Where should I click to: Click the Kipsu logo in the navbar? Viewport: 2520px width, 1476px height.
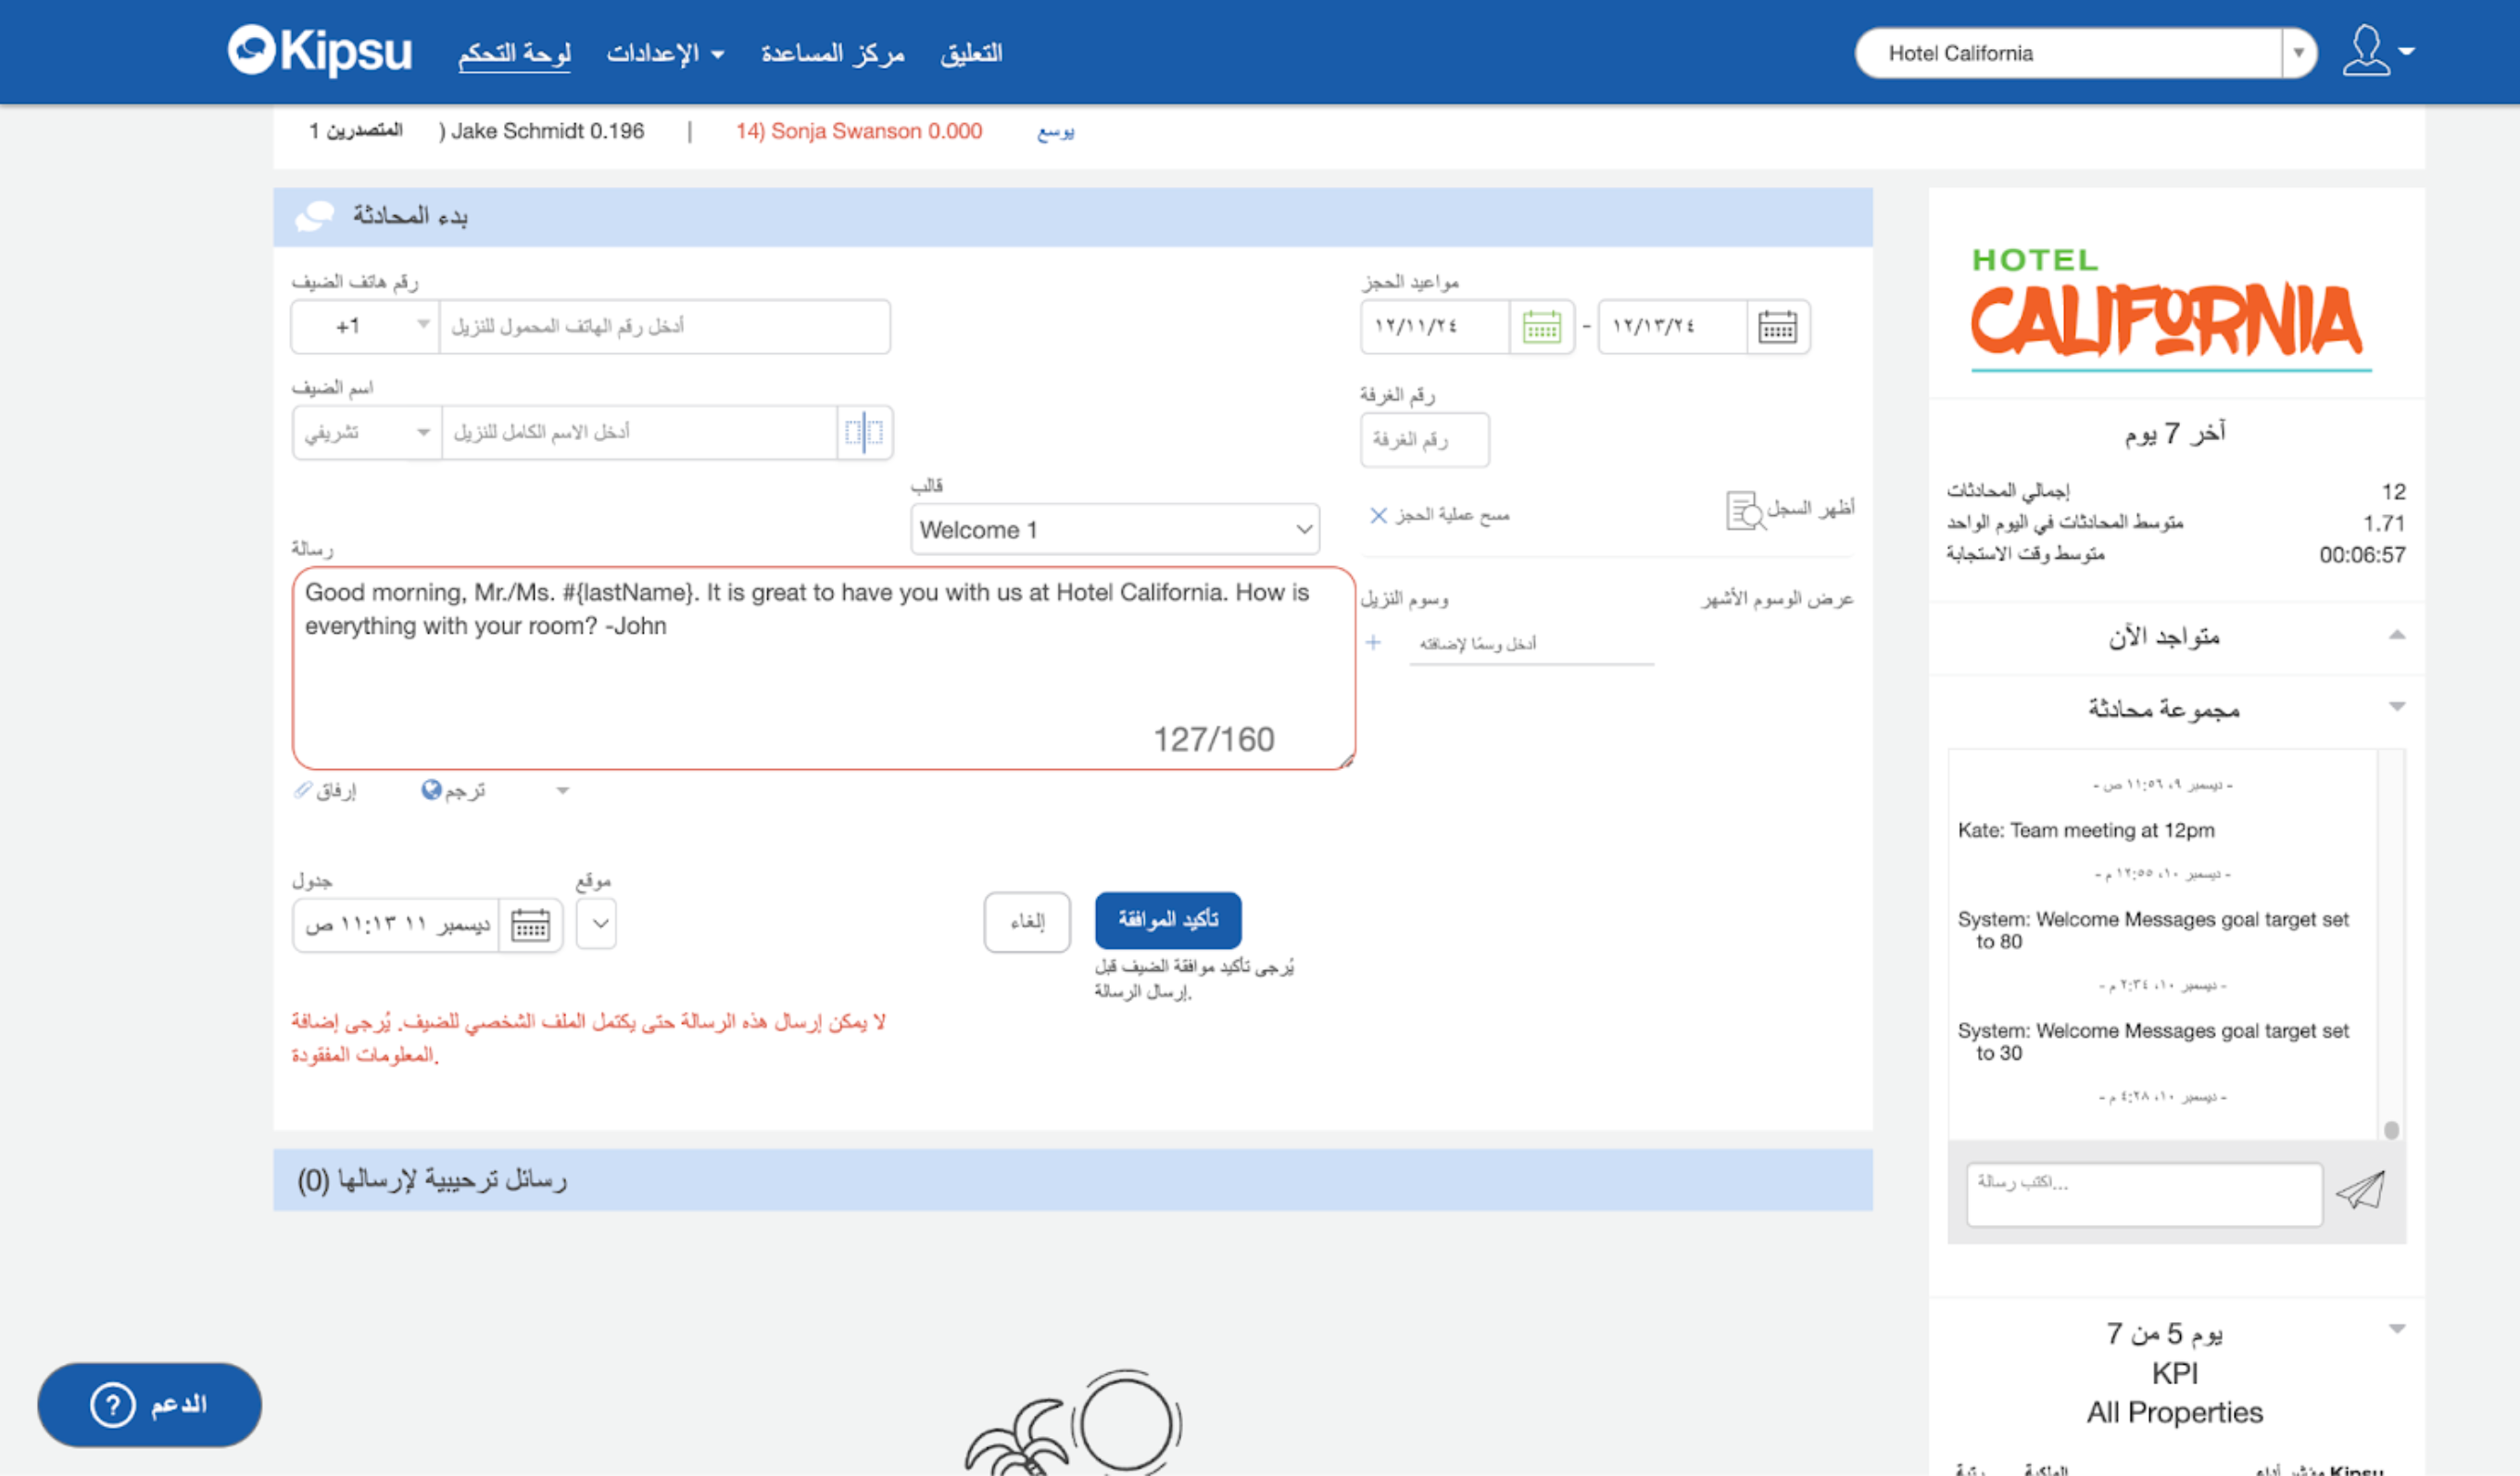[320, 52]
